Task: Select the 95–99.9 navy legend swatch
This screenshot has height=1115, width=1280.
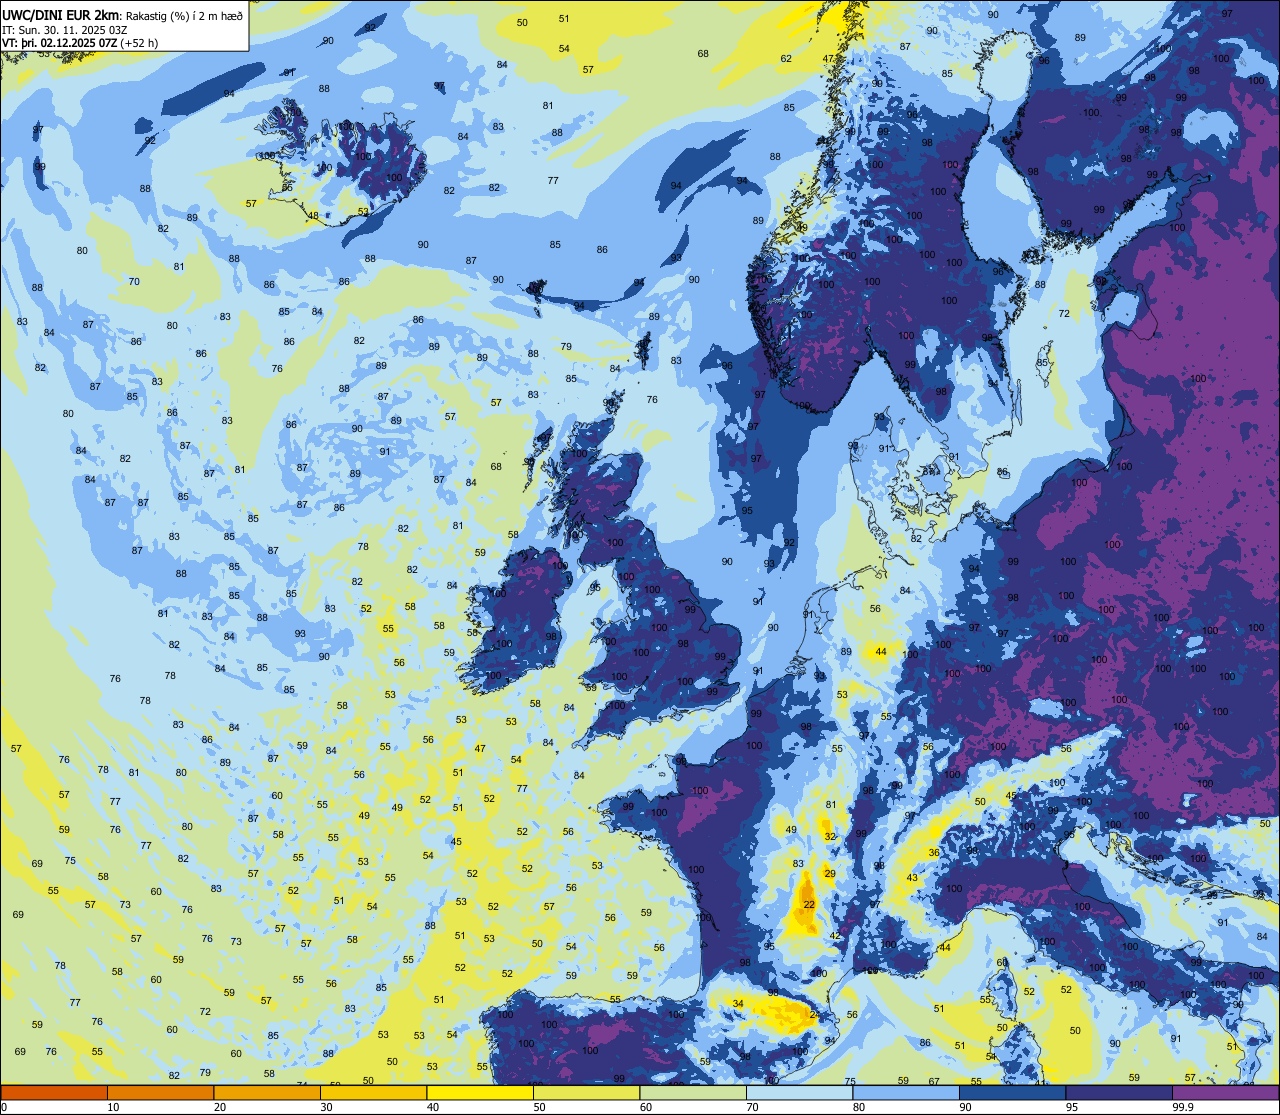Action: [x=1118, y=1092]
